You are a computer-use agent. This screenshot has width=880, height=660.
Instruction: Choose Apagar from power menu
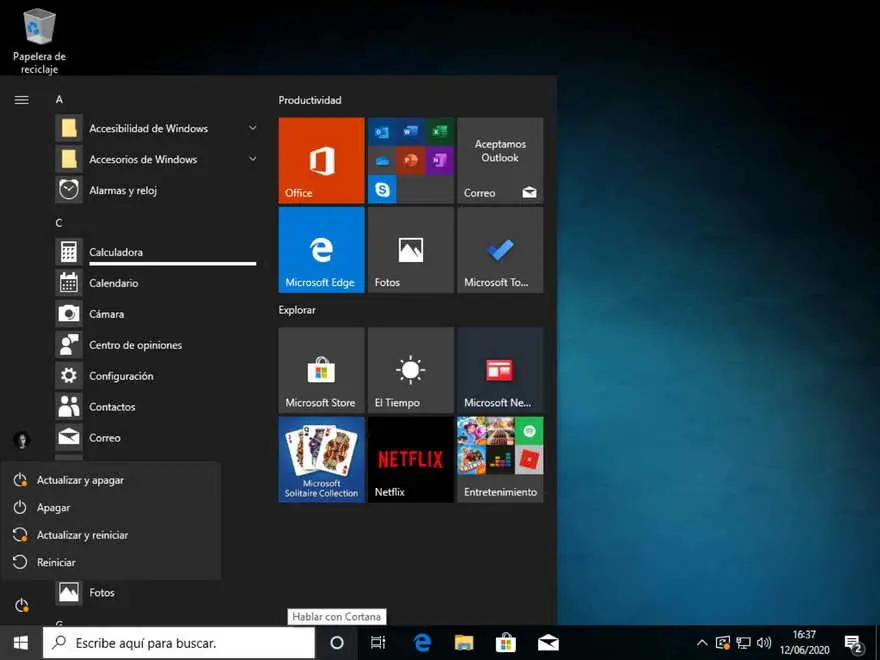(x=111, y=507)
